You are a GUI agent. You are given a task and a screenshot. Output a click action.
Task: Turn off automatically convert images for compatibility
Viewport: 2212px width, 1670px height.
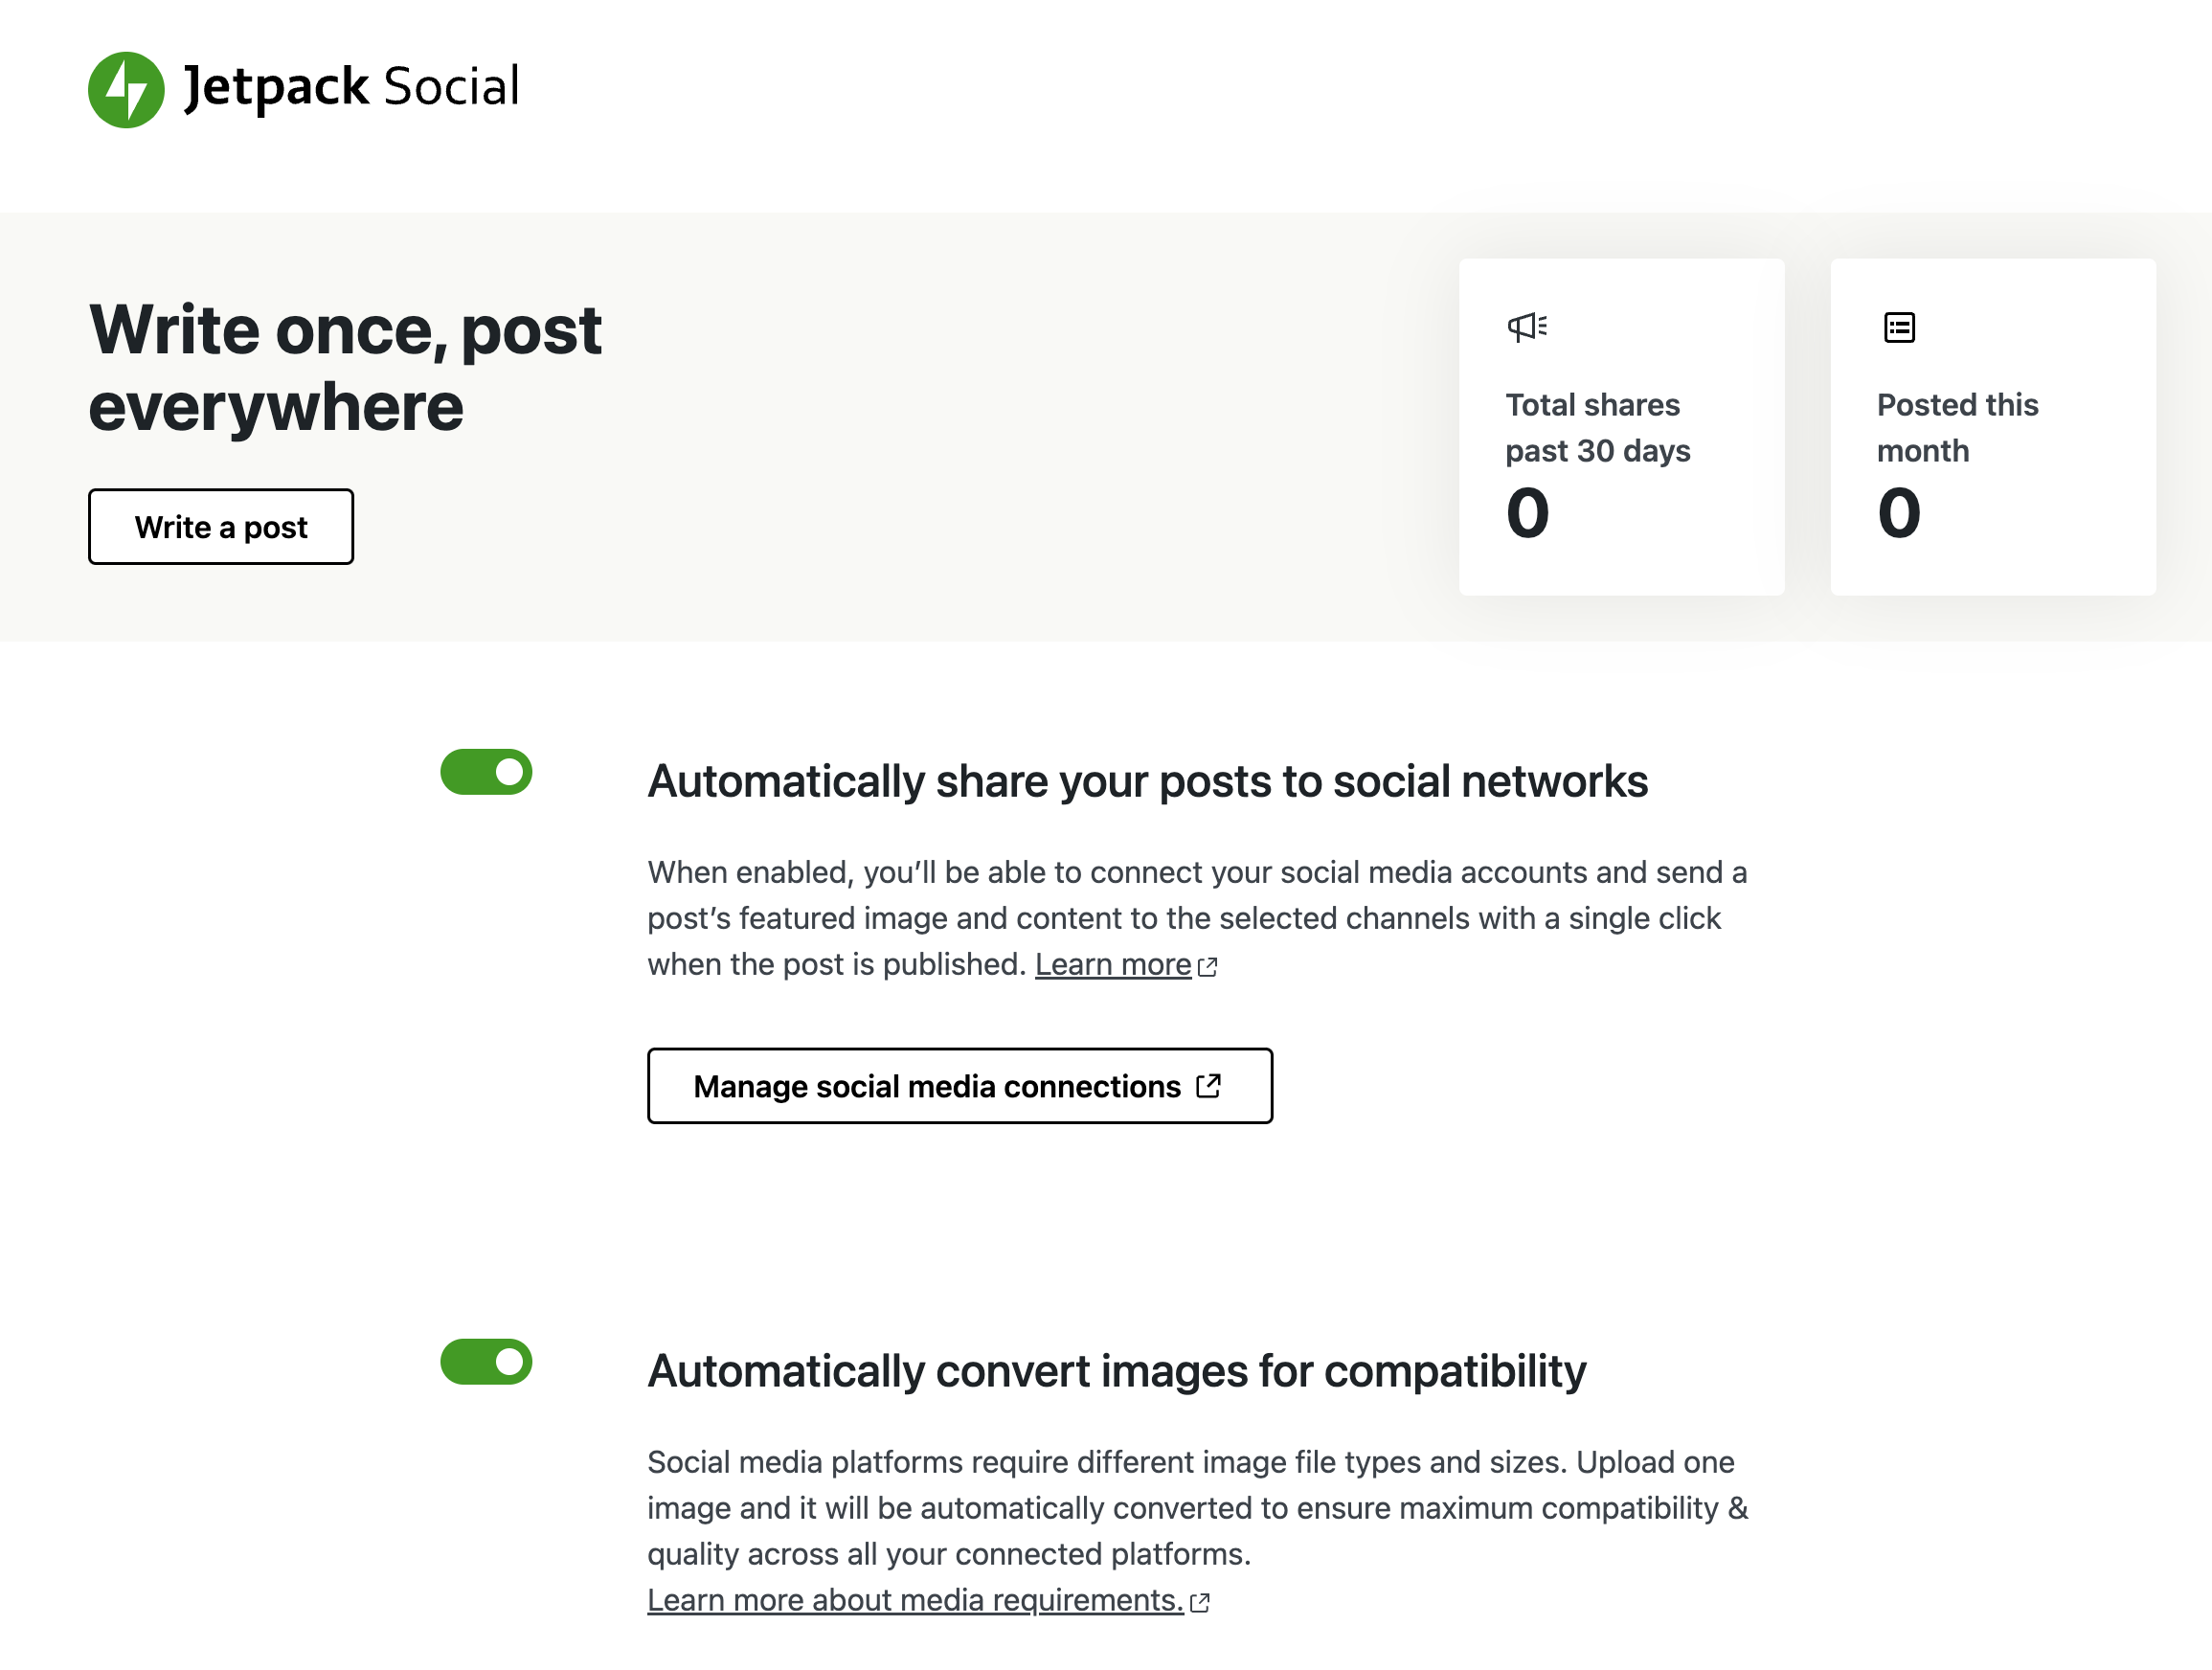(x=486, y=1361)
